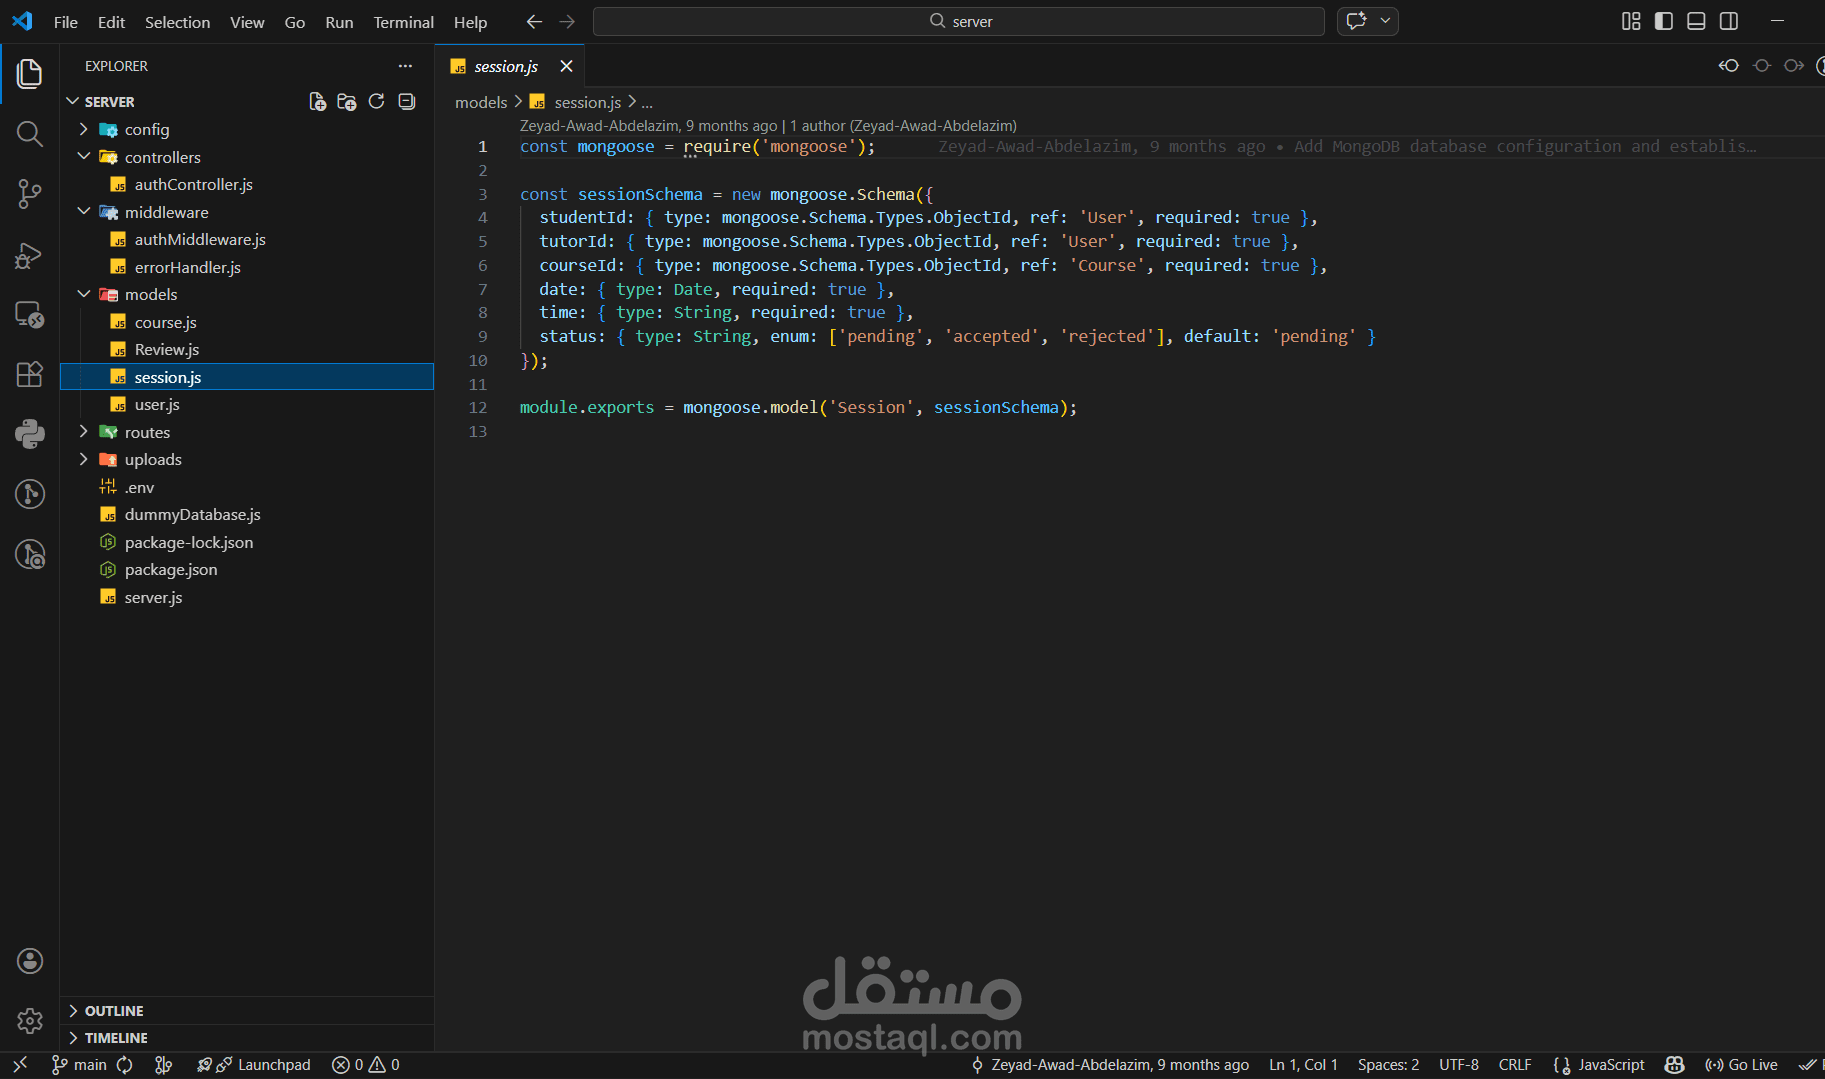1825x1079 pixels.
Task: Open the Extensions view
Action: click(30, 374)
